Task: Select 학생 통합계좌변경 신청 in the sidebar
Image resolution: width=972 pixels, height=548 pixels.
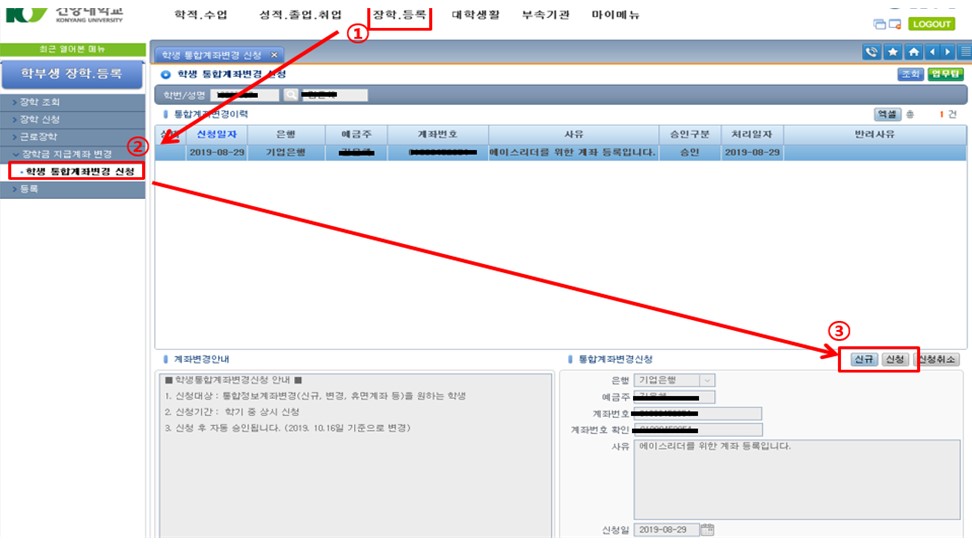Action: pos(80,171)
